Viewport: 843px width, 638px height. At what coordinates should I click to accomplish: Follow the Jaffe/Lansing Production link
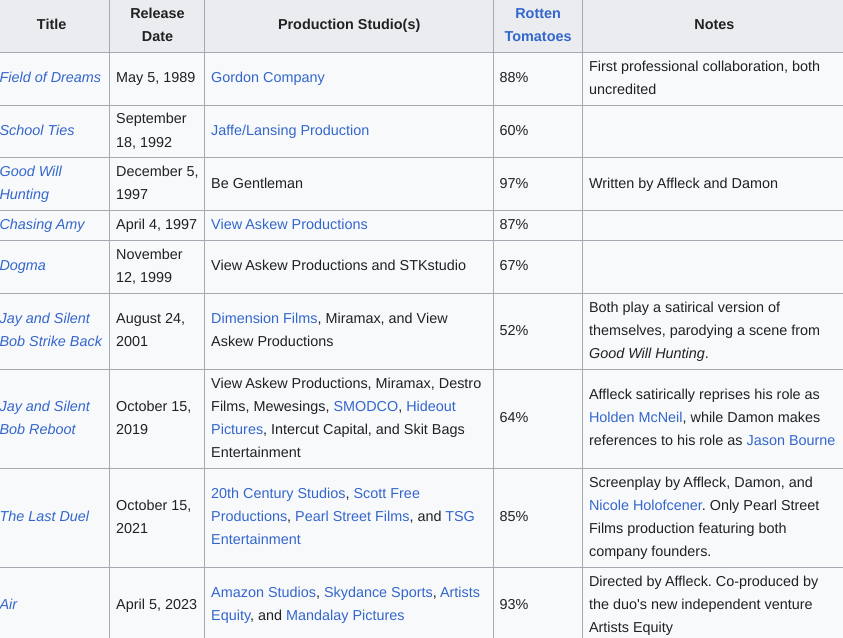click(x=290, y=130)
